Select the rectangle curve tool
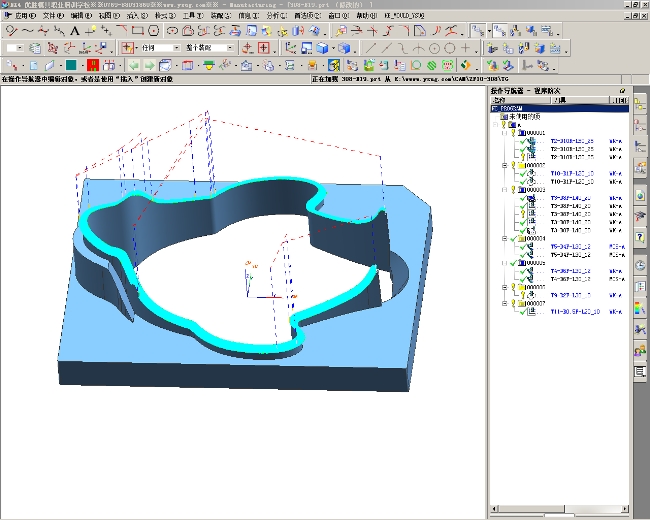 click(x=138, y=31)
